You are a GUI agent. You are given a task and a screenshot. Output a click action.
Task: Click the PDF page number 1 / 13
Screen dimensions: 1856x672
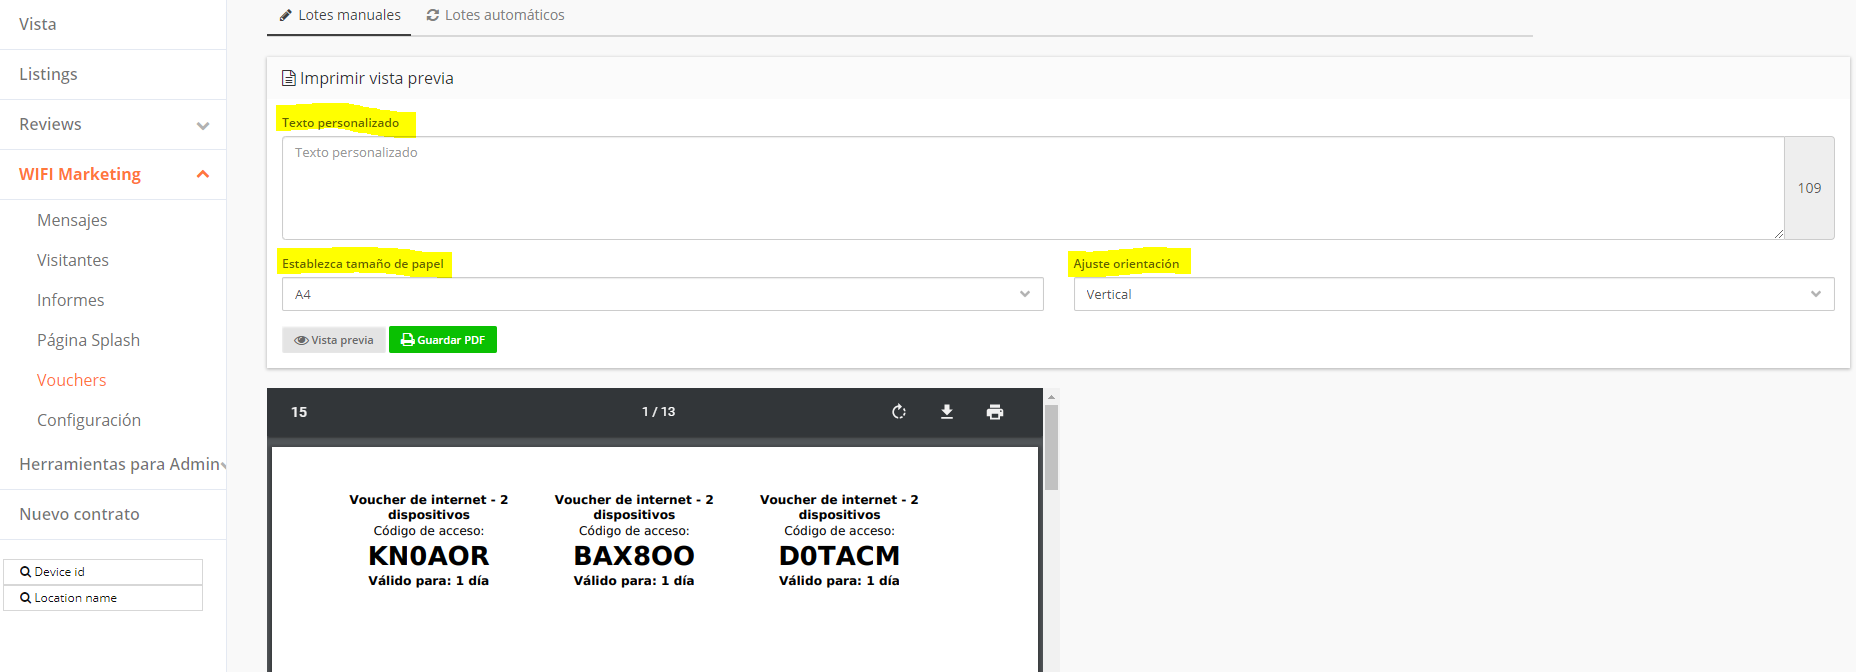(658, 412)
